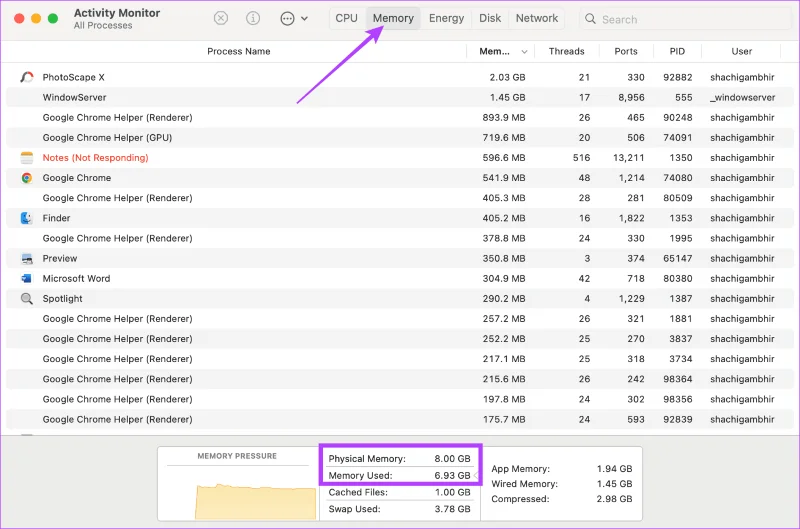800x529 pixels.
Task: Select the Spotlight process name
Action: click(62, 298)
